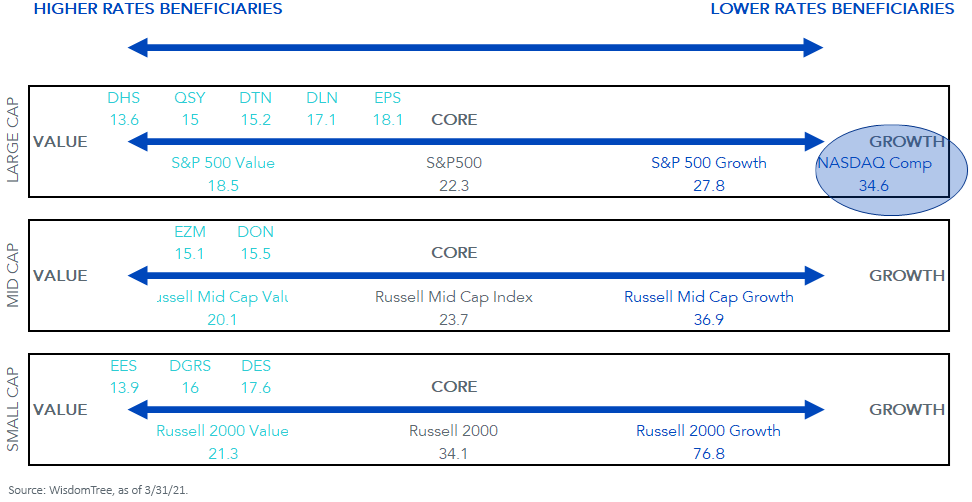Select the "Russell 2000 Value" label

(x=223, y=431)
